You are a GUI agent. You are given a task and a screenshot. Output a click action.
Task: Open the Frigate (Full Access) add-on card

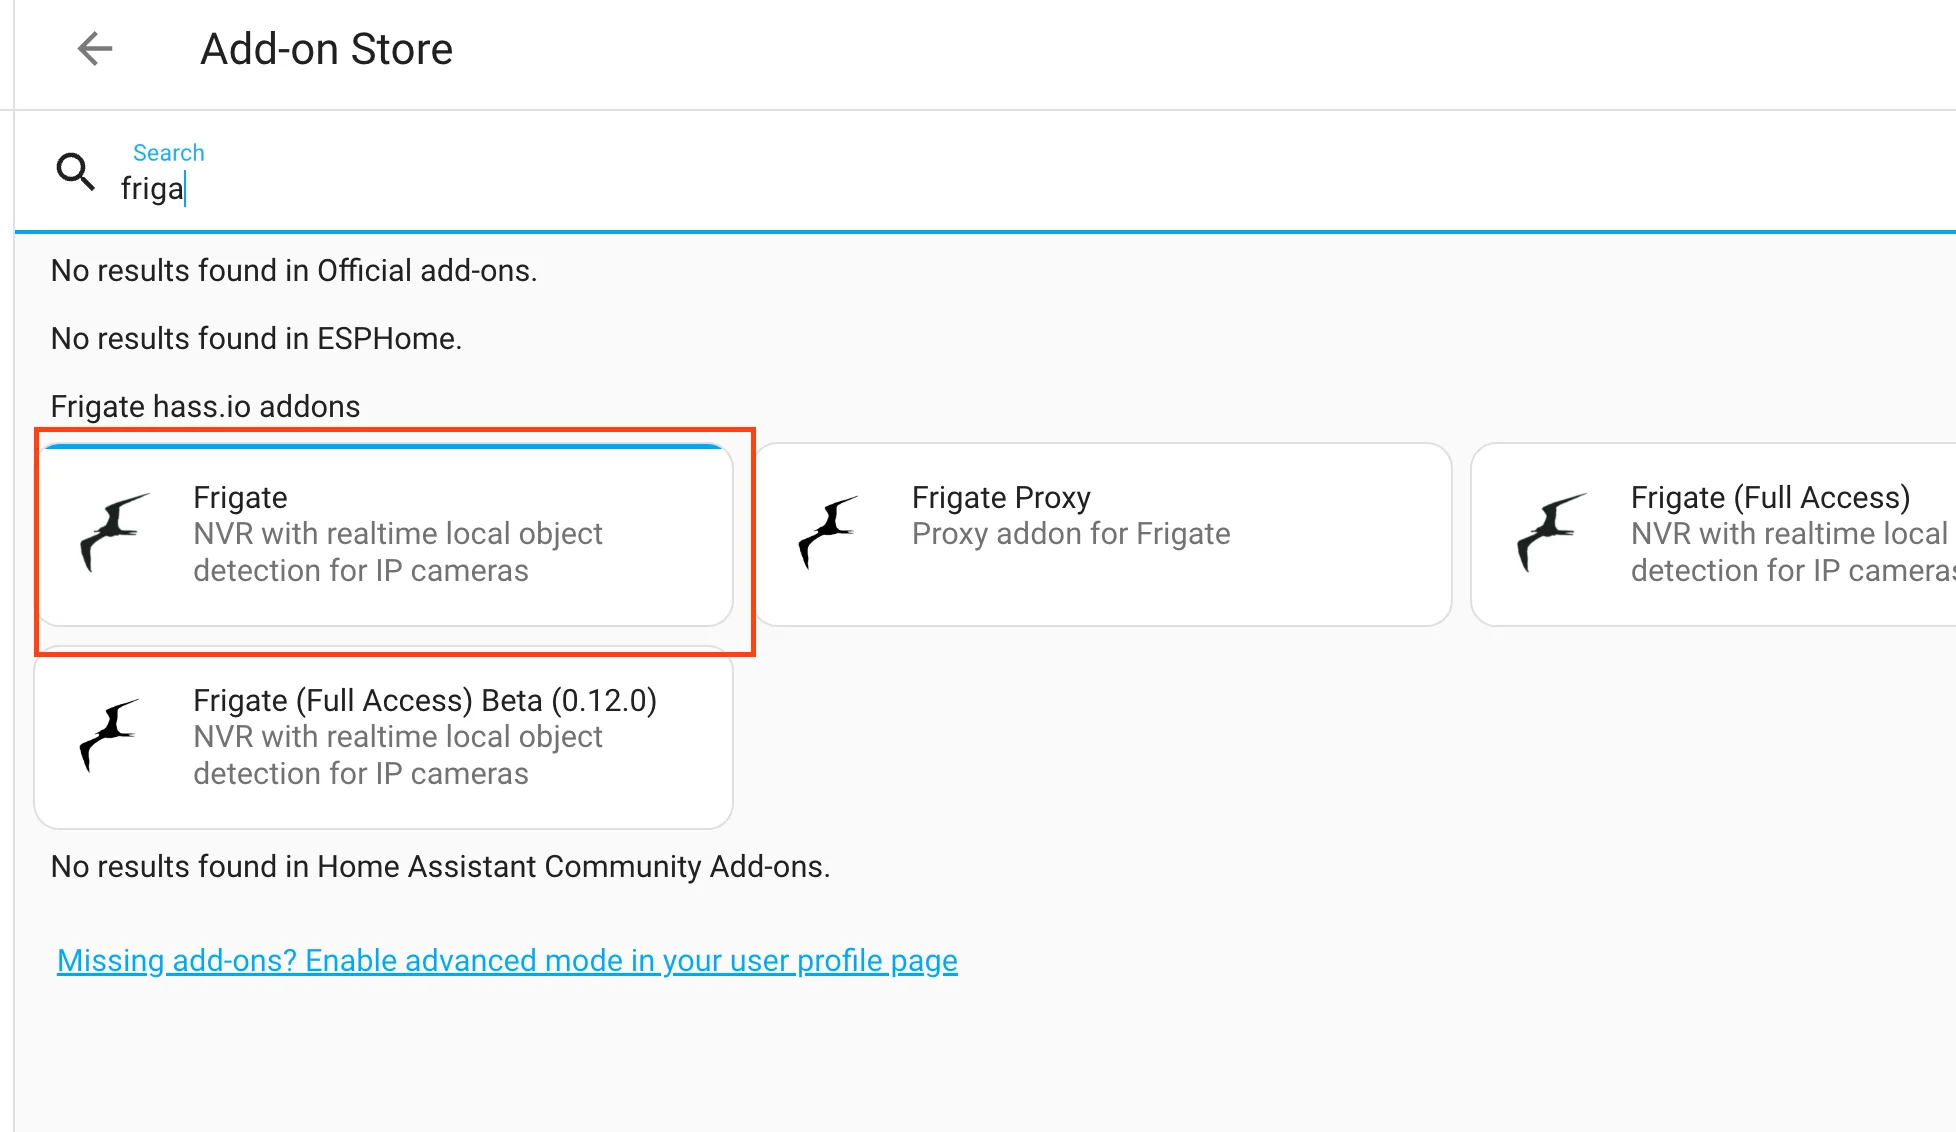1713,535
